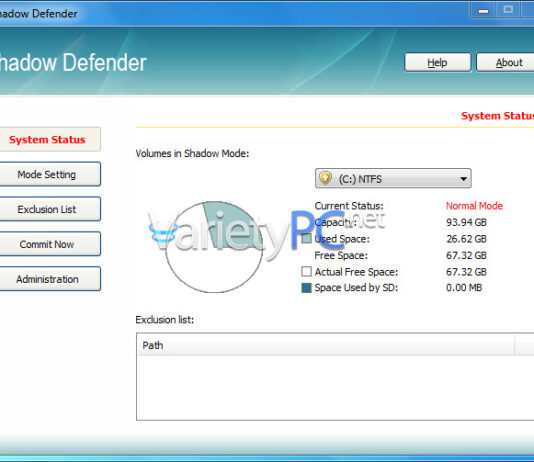This screenshot has height=462, width=534.
Task: Click the Normal Mode status text
Action: (474, 206)
